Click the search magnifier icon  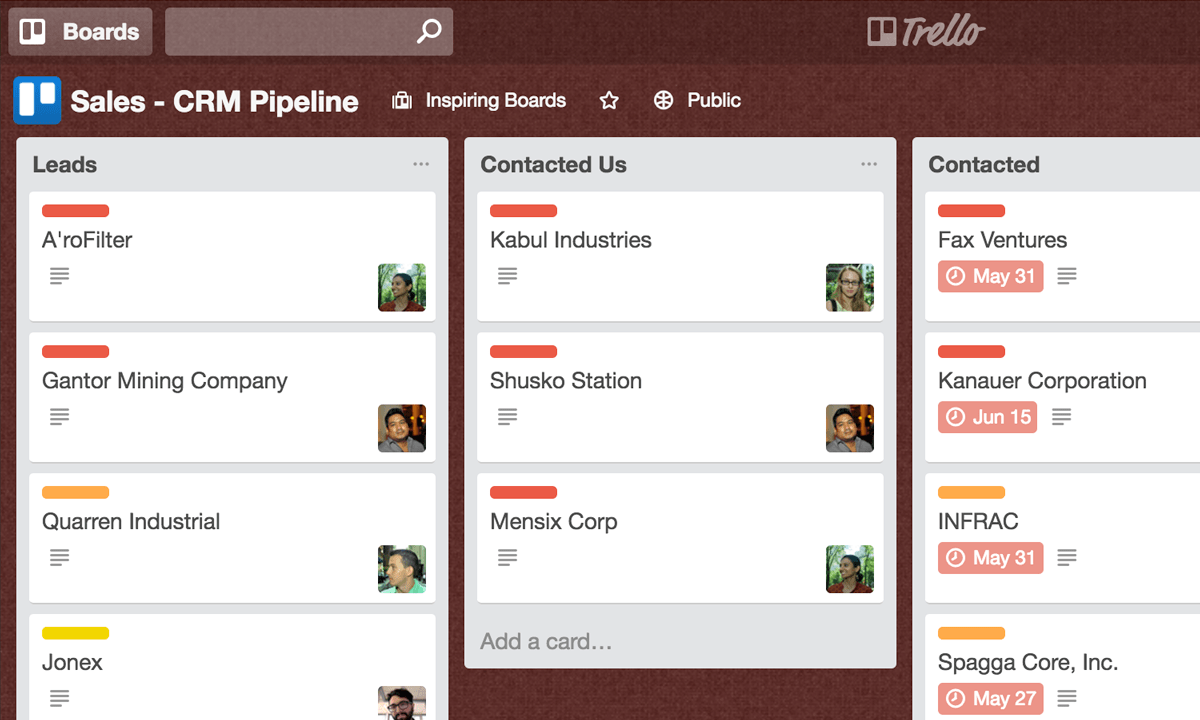(x=429, y=32)
